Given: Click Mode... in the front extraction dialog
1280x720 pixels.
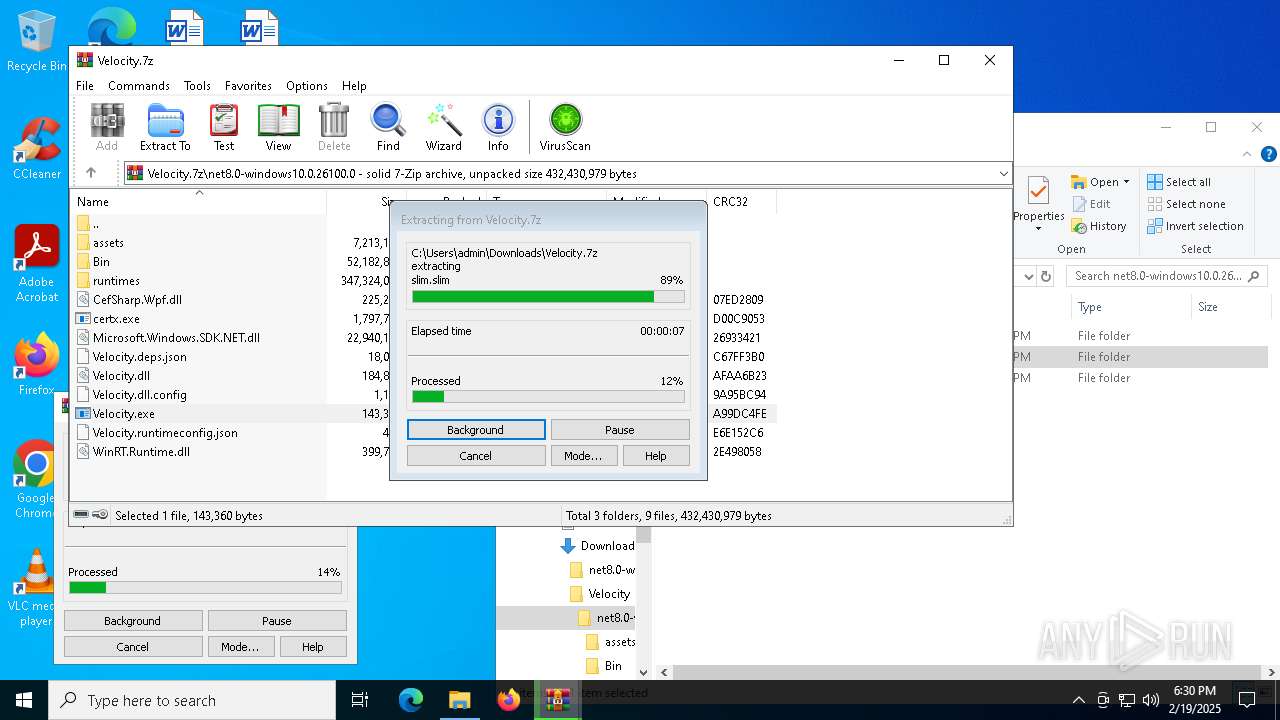Looking at the screenshot, I should [583, 455].
